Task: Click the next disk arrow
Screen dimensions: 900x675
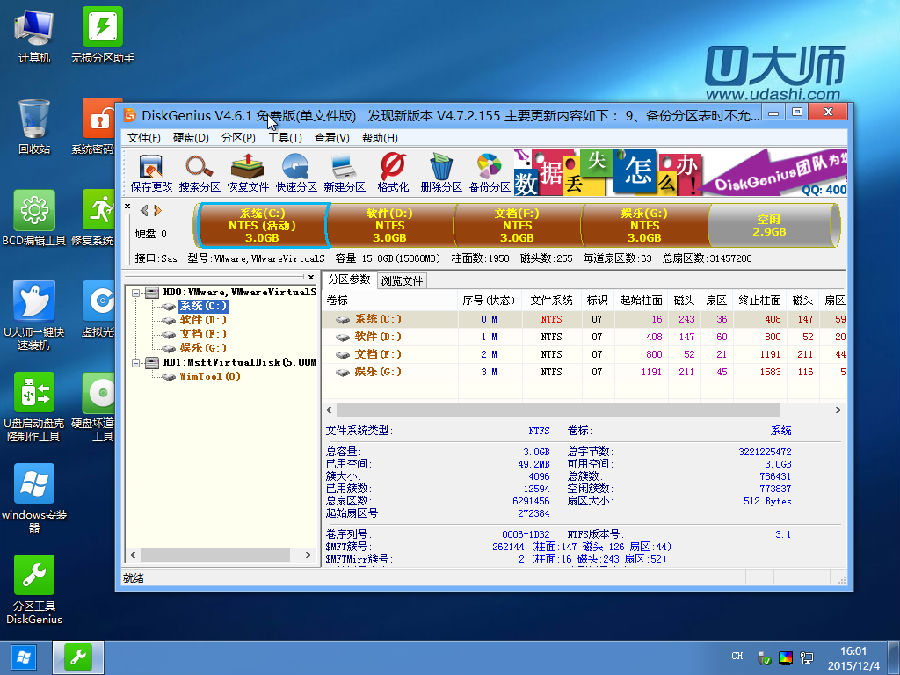Action: click(158, 211)
